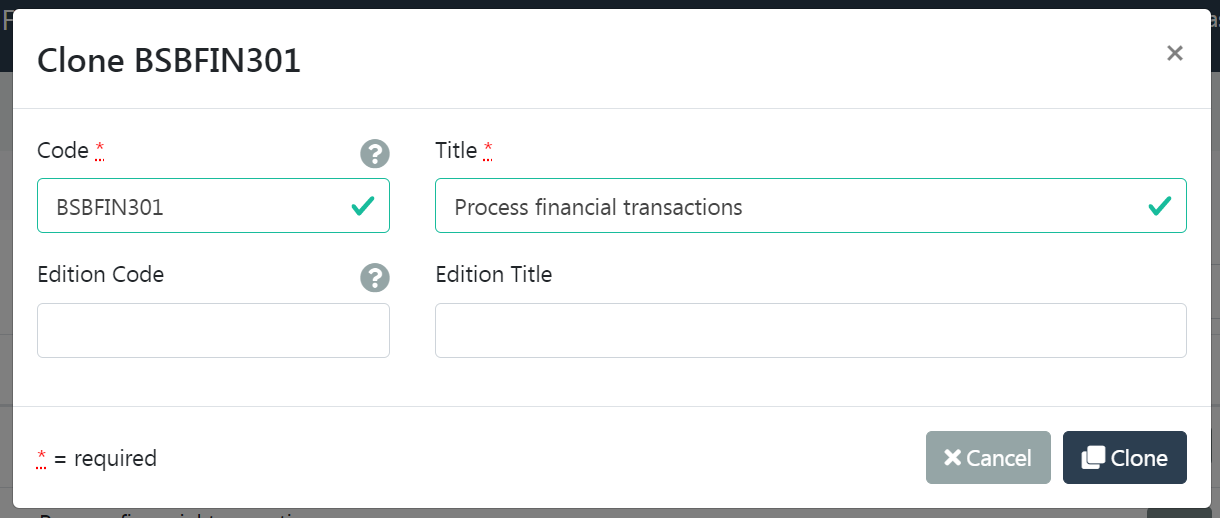The width and height of the screenshot is (1220, 518).
Task: Click the copy icon on Clone button
Action: point(1093,457)
